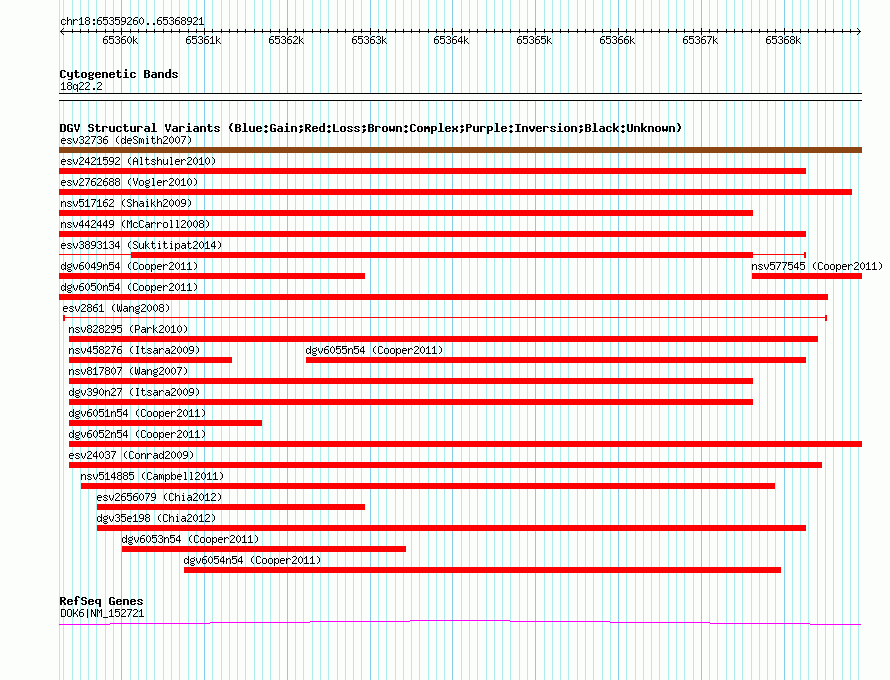Click nsv458276 (Itsara2009) variant label
The width and height of the screenshot is (890, 680).
134,350
